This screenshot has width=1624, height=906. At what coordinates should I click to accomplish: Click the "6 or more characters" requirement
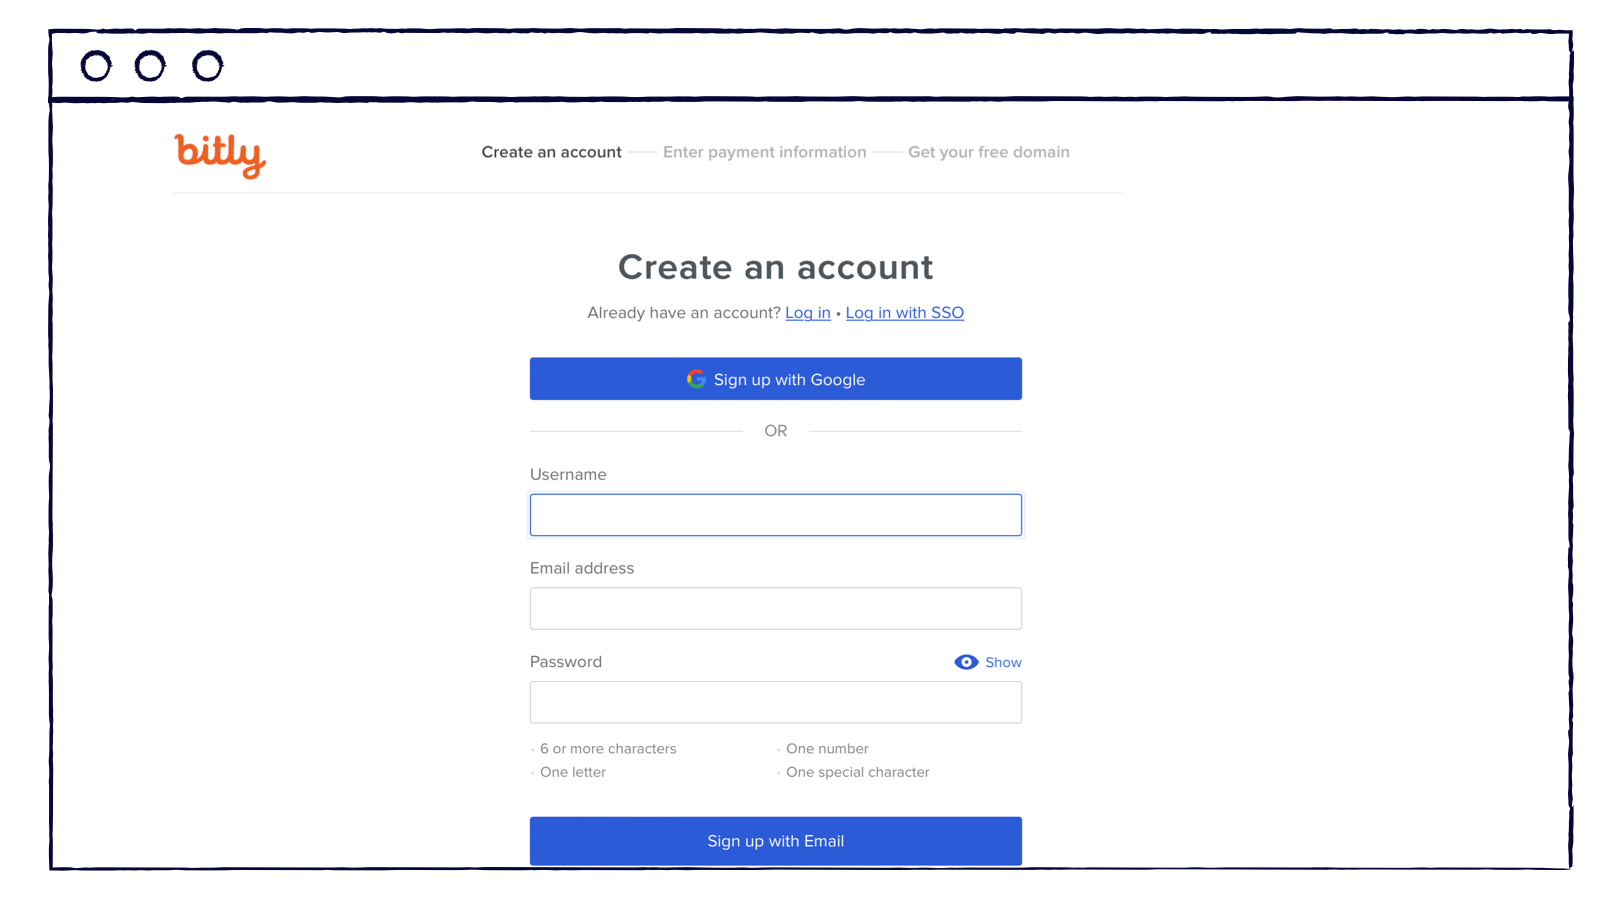coord(608,749)
